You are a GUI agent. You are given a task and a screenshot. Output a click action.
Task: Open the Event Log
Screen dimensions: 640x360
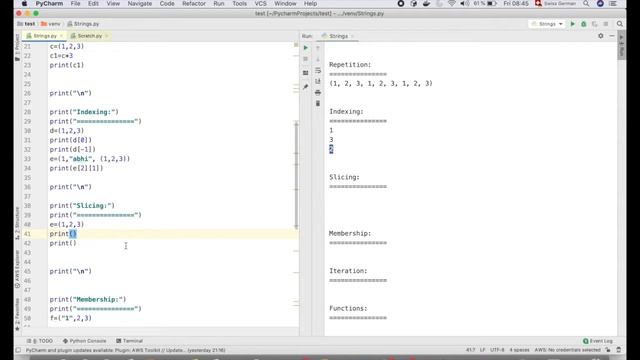pyautogui.click(x=598, y=341)
